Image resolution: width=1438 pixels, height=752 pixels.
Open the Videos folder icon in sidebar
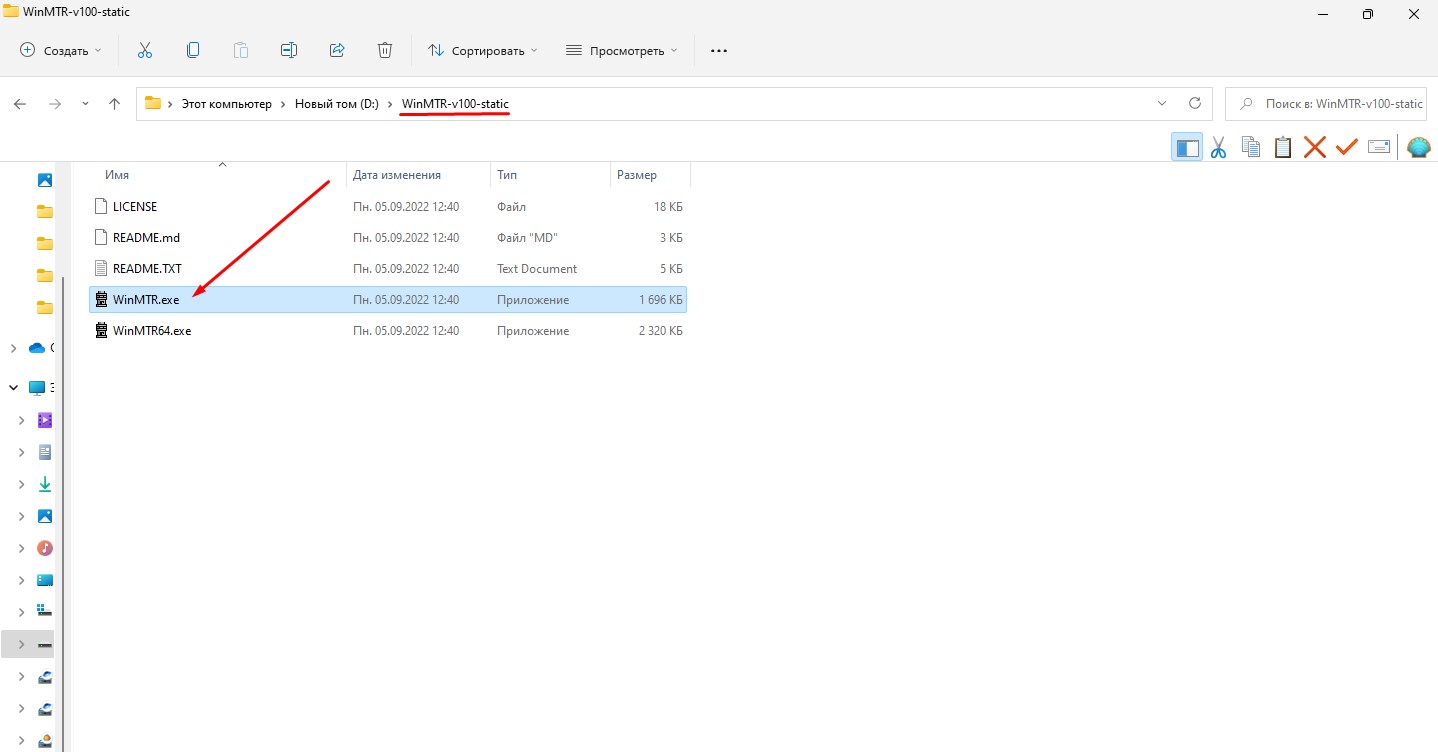44,420
